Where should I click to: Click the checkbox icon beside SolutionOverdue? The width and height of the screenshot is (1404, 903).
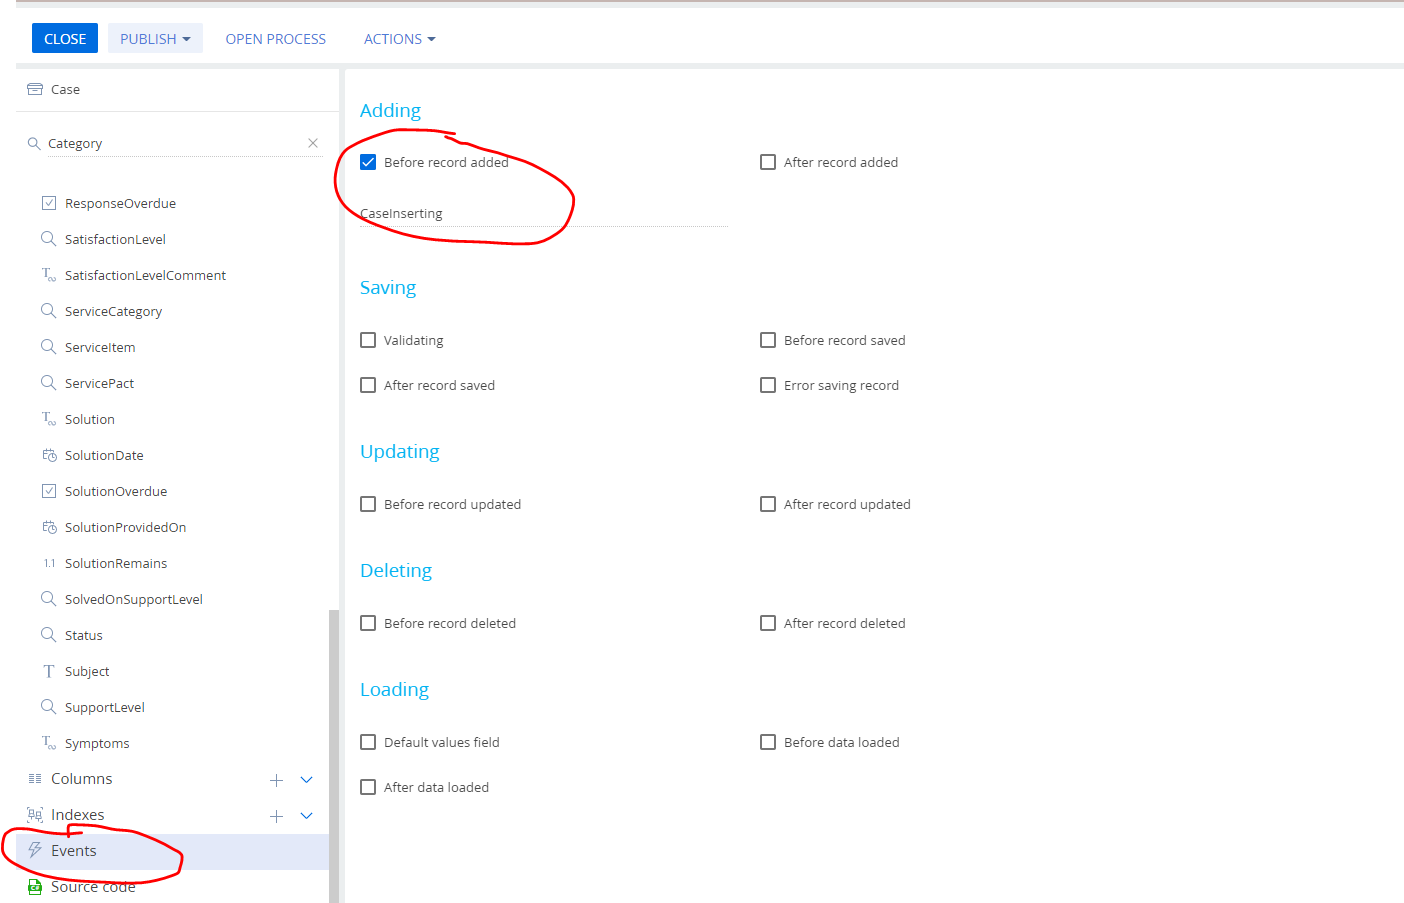point(49,491)
